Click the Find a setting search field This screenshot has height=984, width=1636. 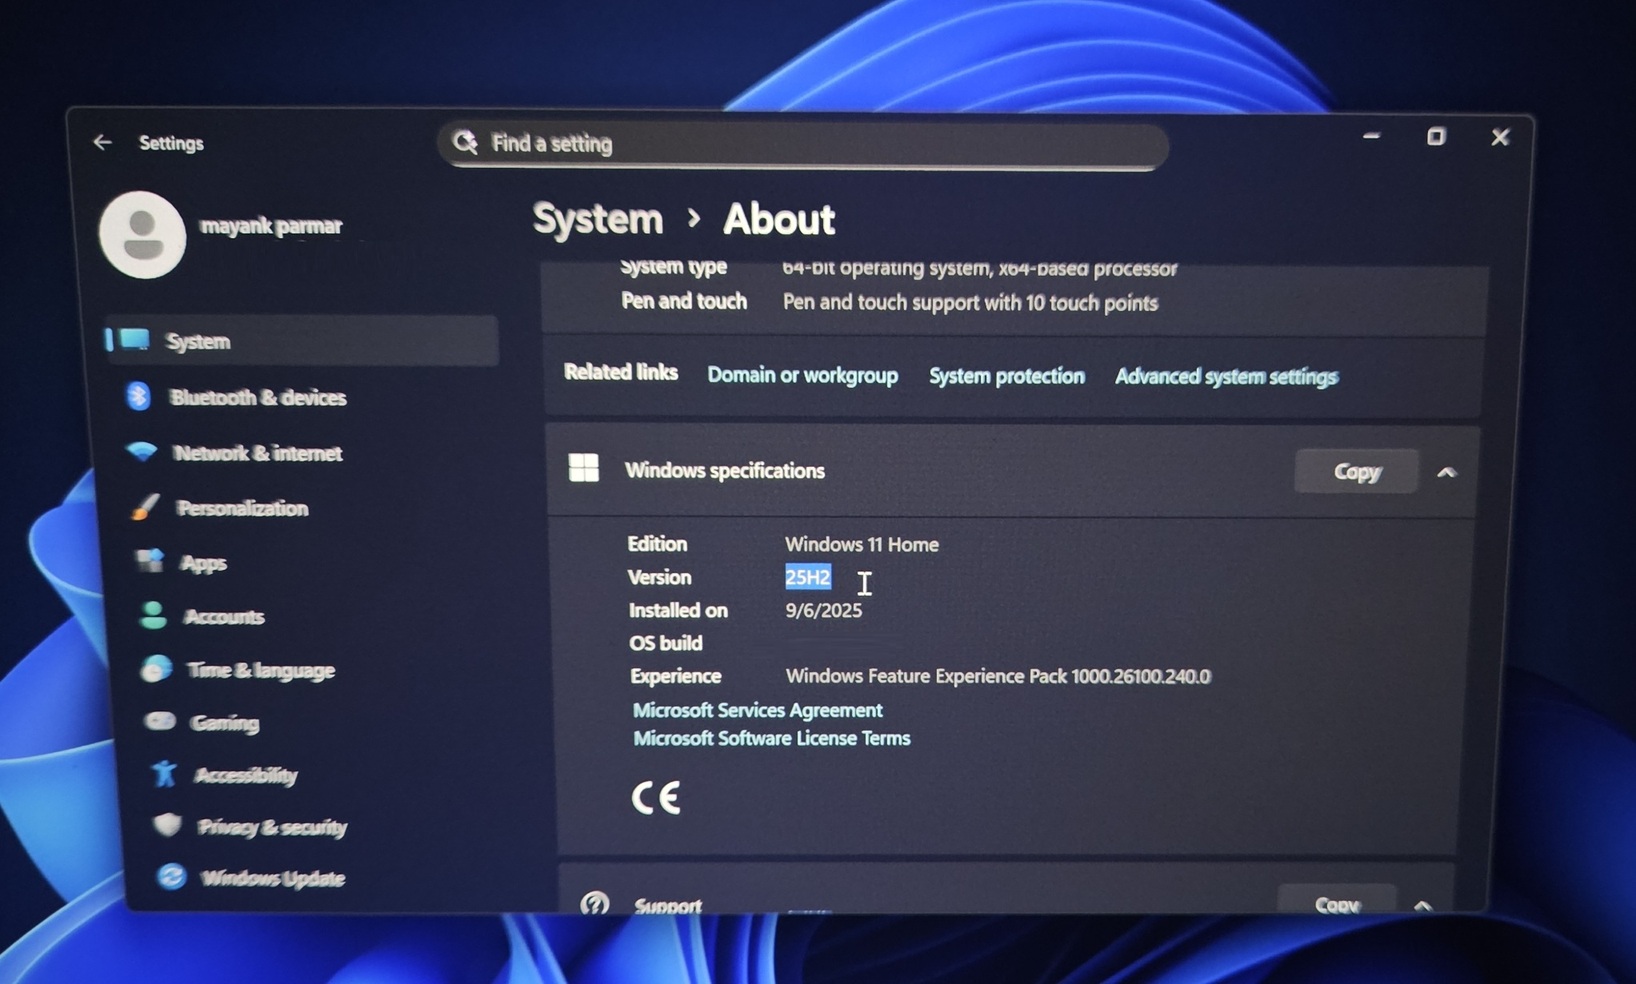(x=802, y=144)
